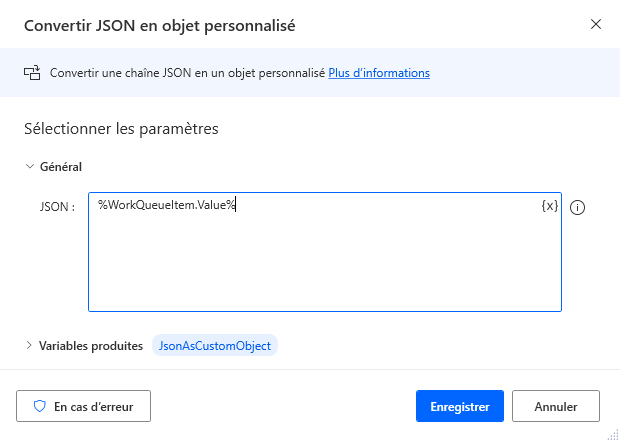Click the shield icon for error handling
This screenshot has width=620, height=442.
coord(40,407)
